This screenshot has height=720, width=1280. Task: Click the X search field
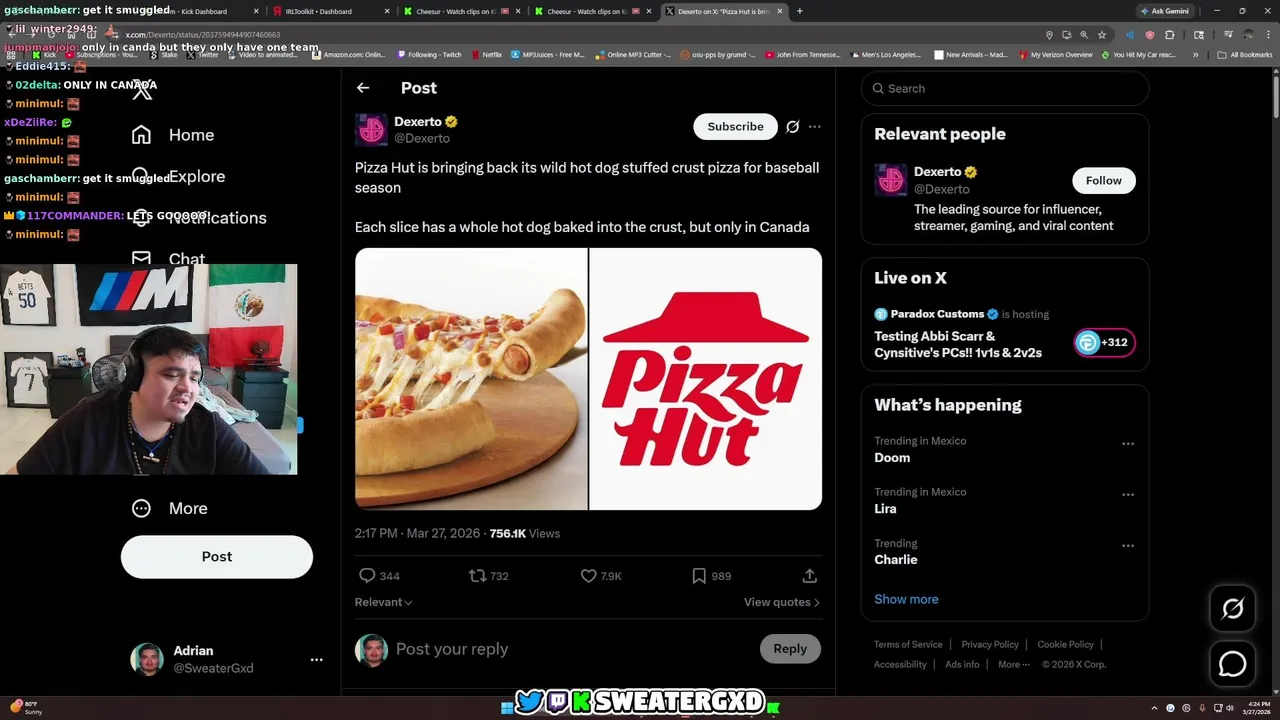1005,88
